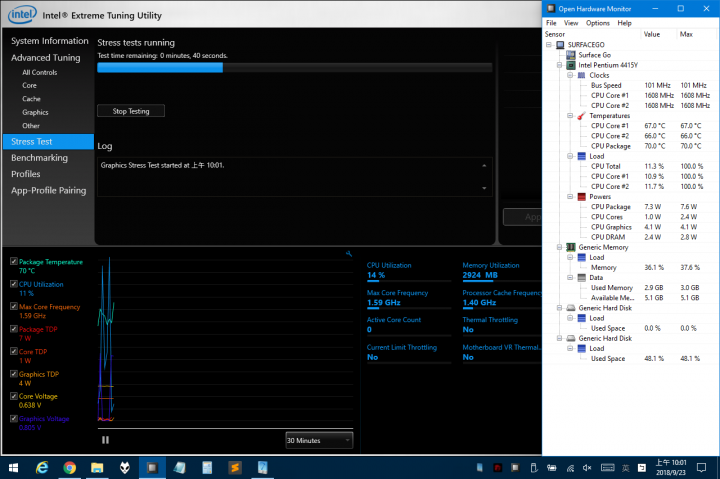Uncheck Graphics Voltage graph checkbox

click(x=14, y=418)
